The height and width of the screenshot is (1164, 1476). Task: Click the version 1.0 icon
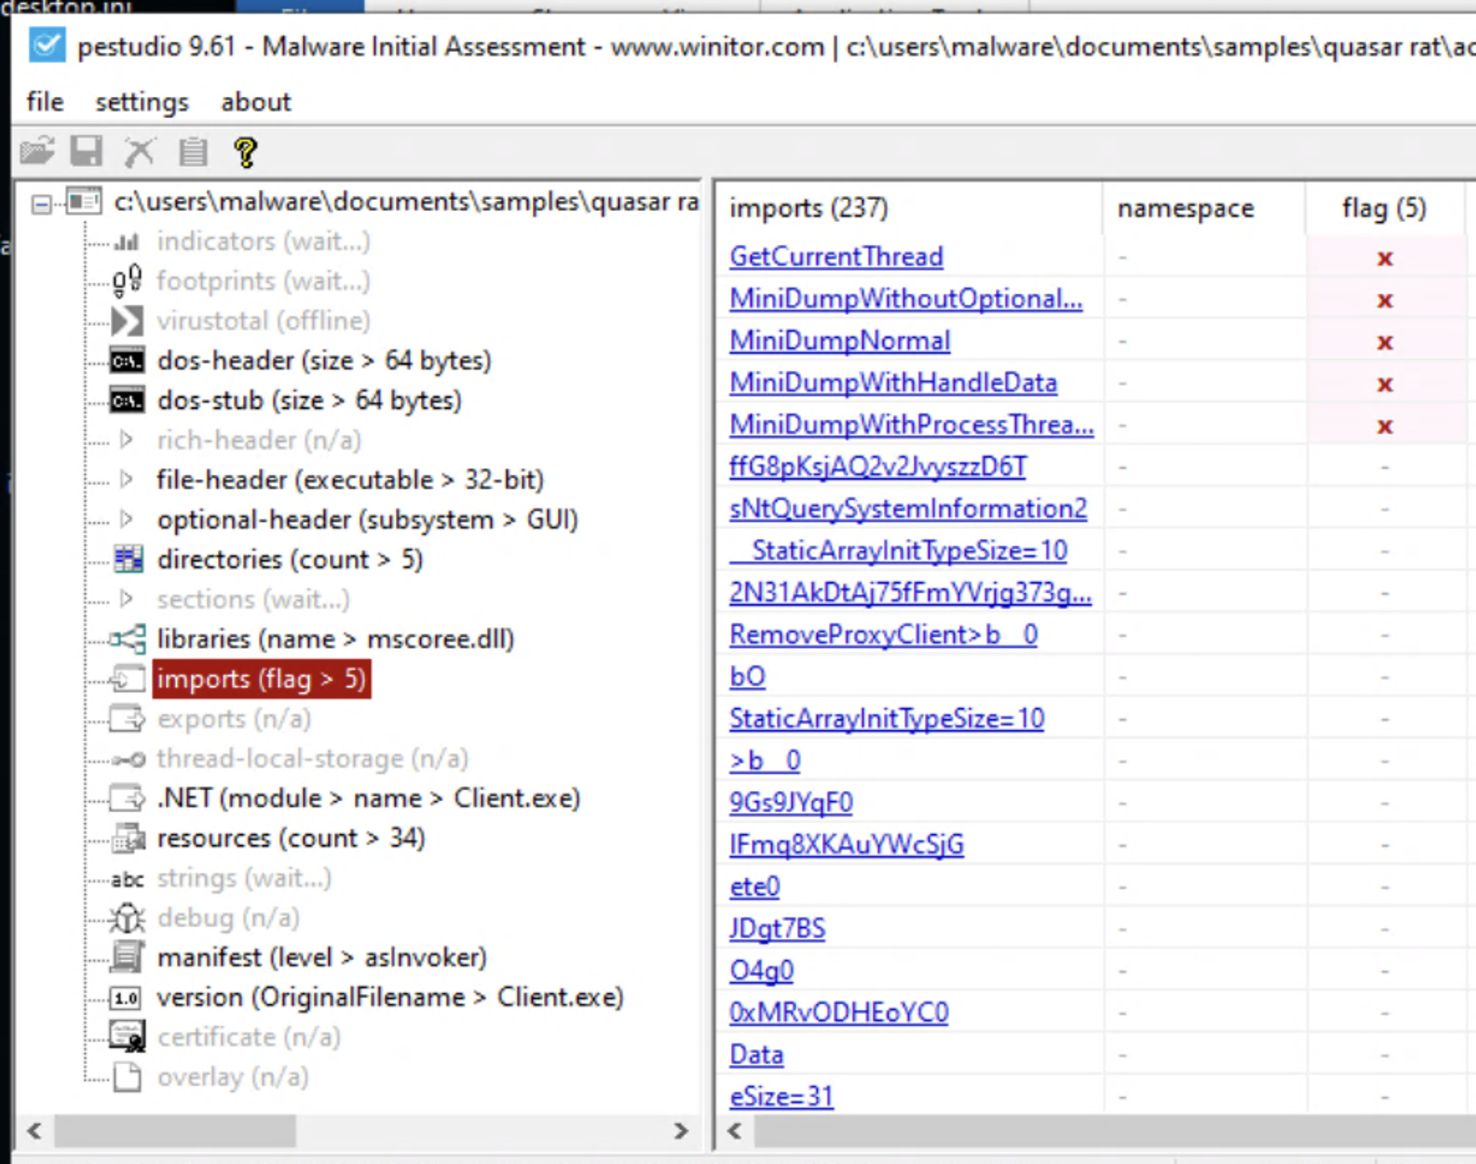coord(127,998)
